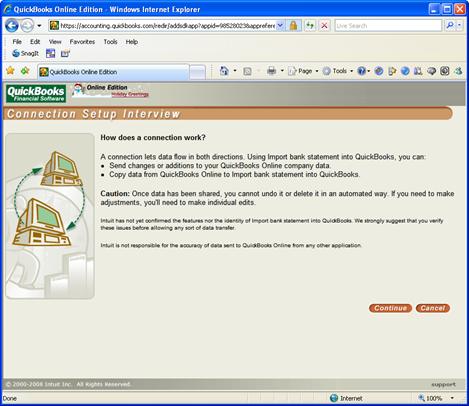Open the search provider options dropdown
469x406 pixels.
(460, 25)
